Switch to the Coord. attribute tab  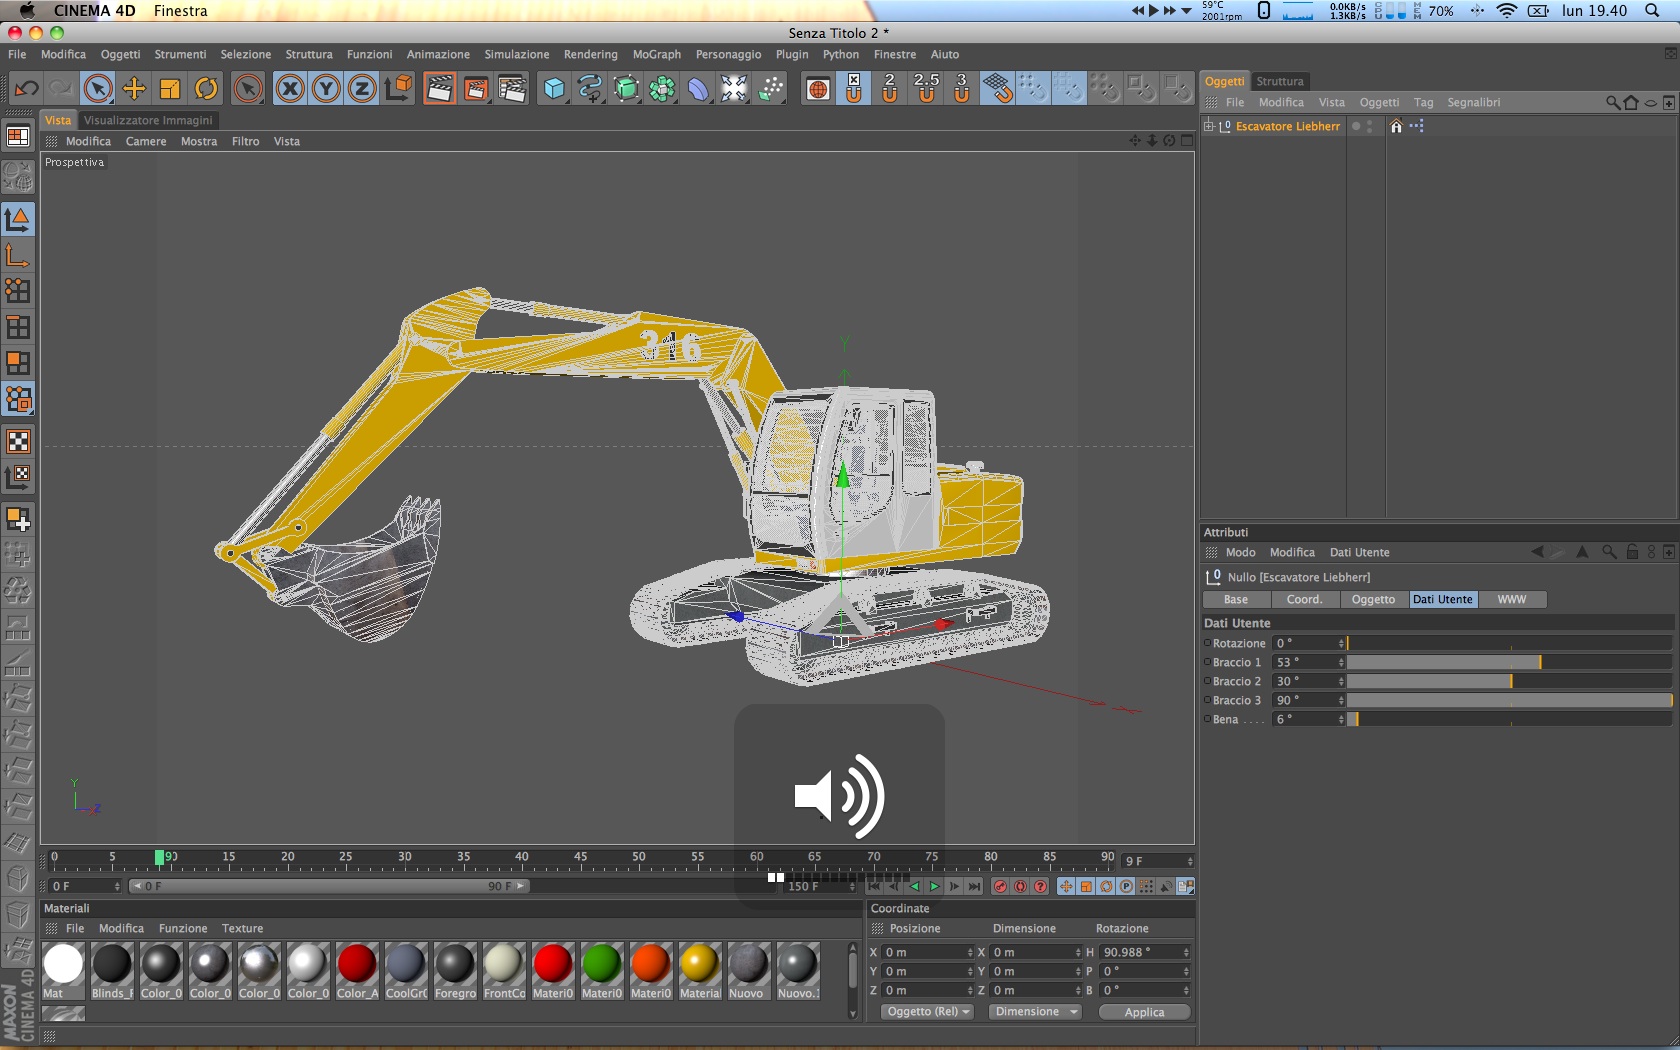(x=1304, y=600)
